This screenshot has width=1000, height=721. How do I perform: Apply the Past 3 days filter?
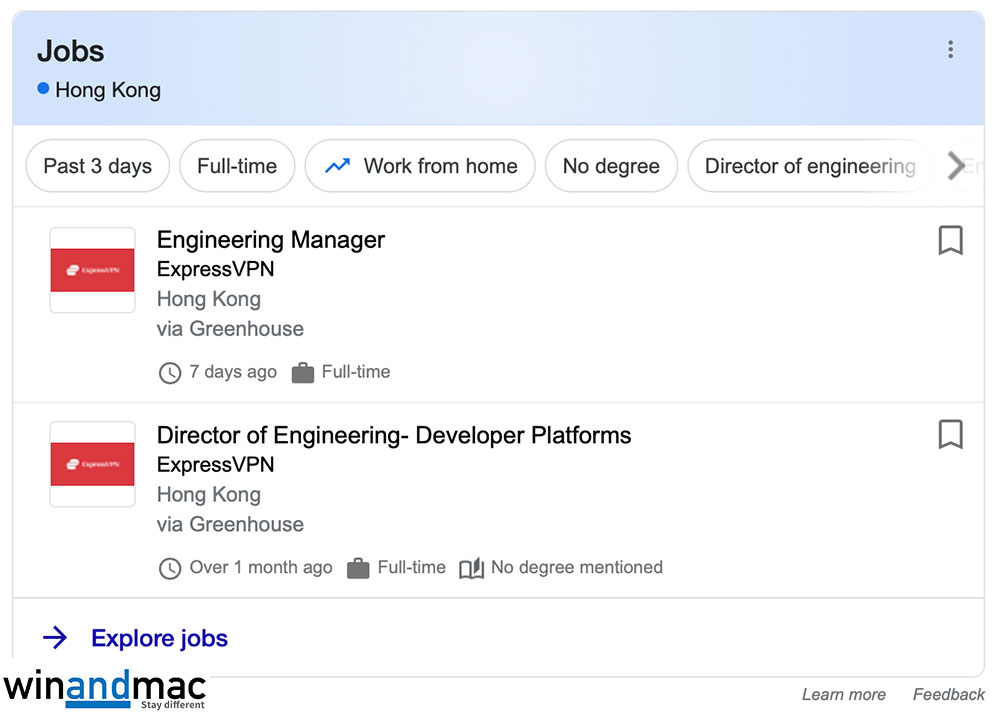point(98,166)
